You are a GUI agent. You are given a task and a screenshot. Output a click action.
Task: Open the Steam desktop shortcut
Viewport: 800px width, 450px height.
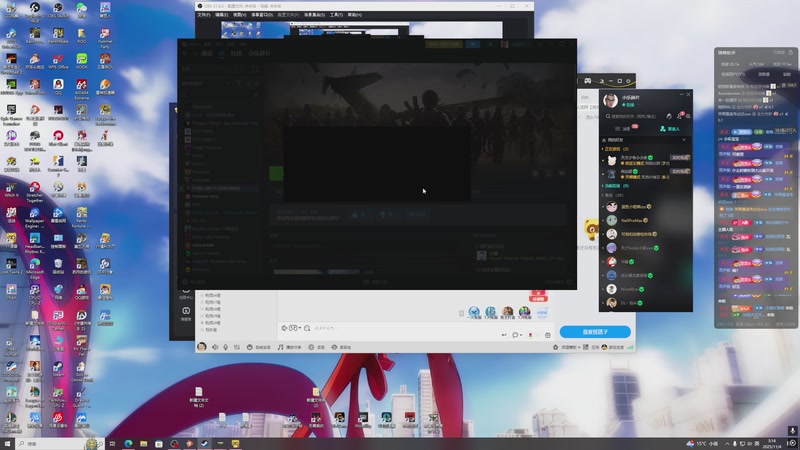coord(58,369)
